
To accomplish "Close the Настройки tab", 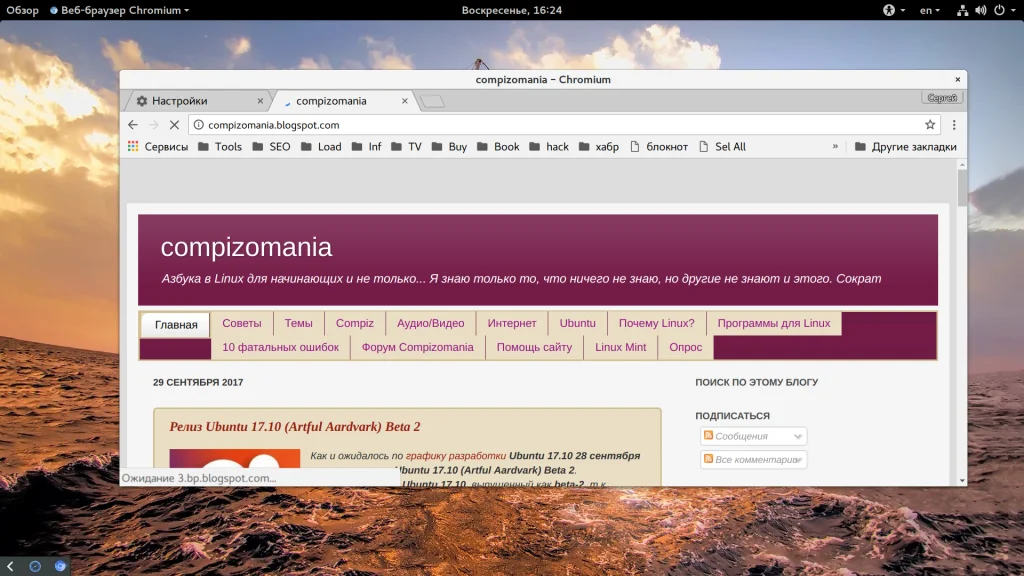I will 261,101.
